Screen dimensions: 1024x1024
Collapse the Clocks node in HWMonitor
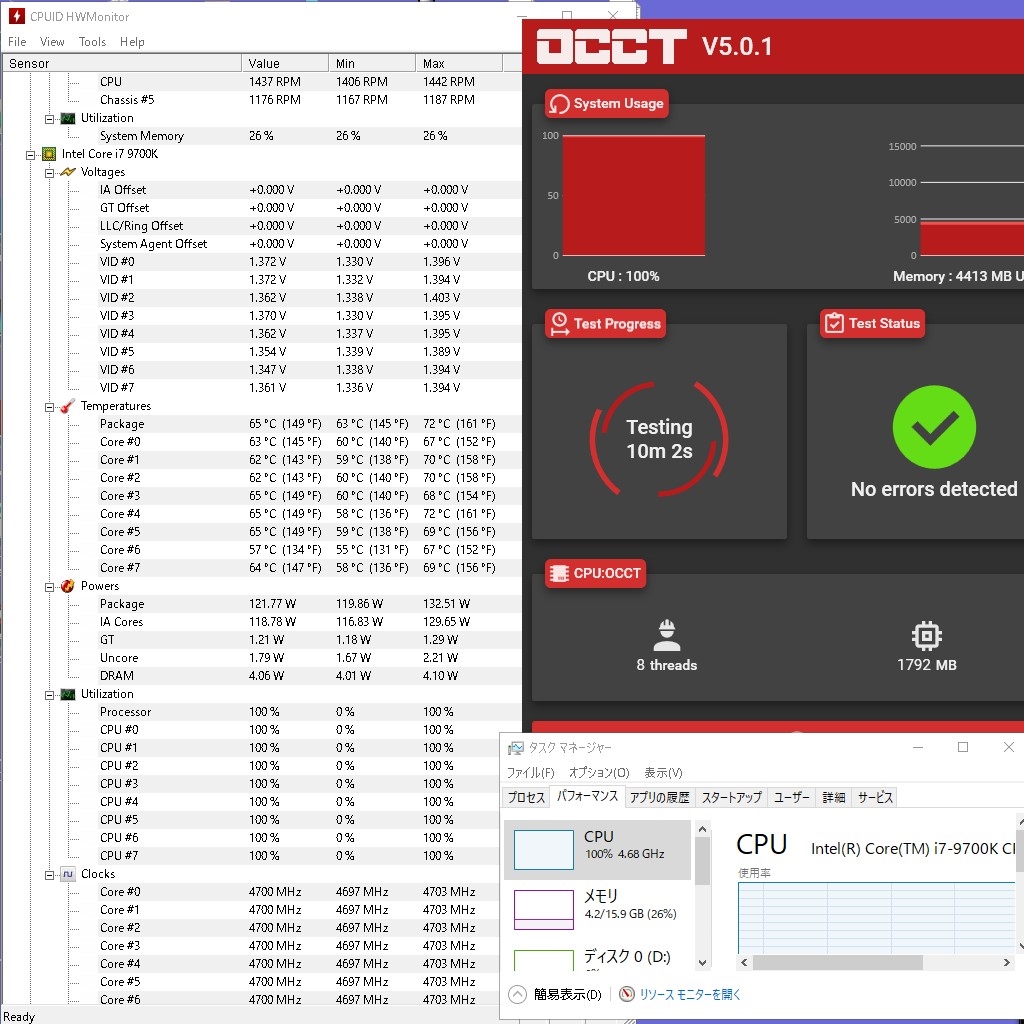pyautogui.click(x=49, y=875)
